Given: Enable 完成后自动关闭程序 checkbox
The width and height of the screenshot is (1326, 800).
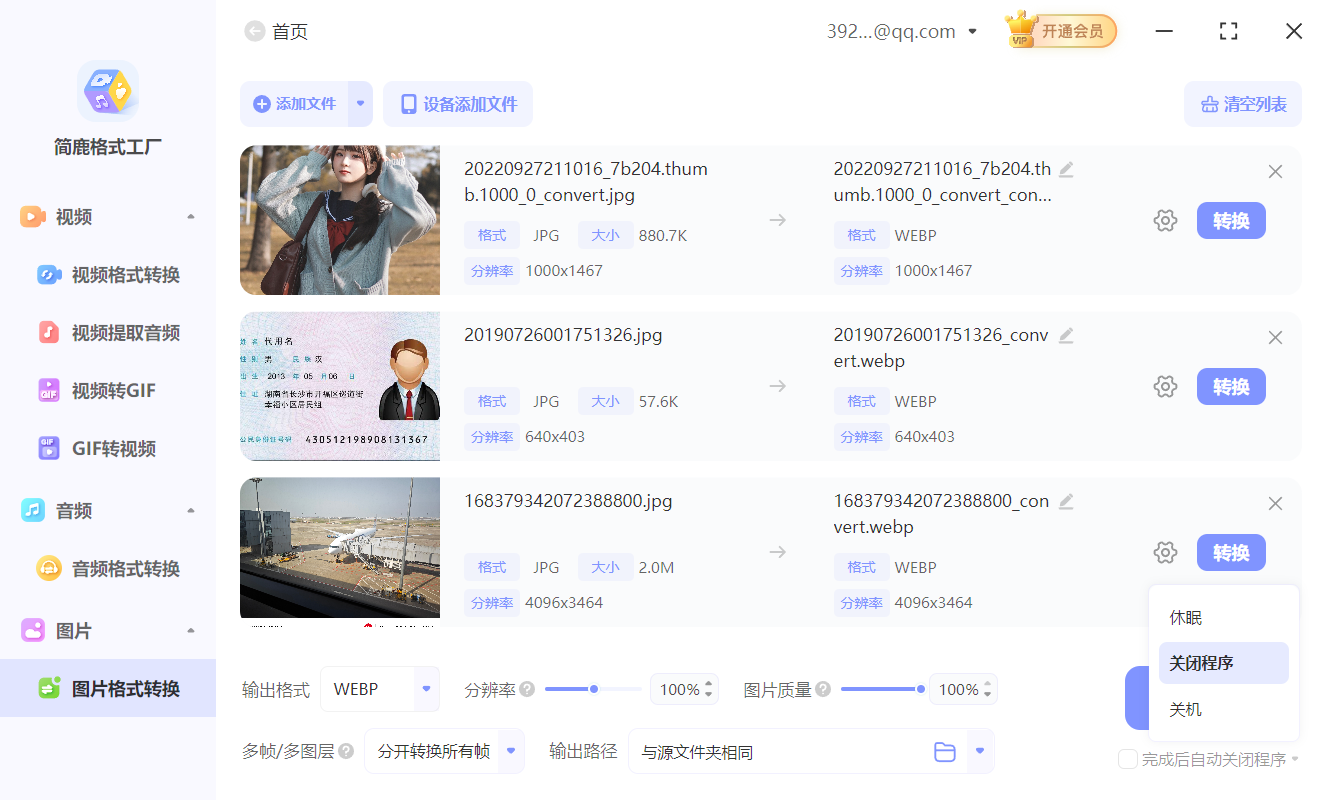Looking at the screenshot, I should [x=1128, y=760].
